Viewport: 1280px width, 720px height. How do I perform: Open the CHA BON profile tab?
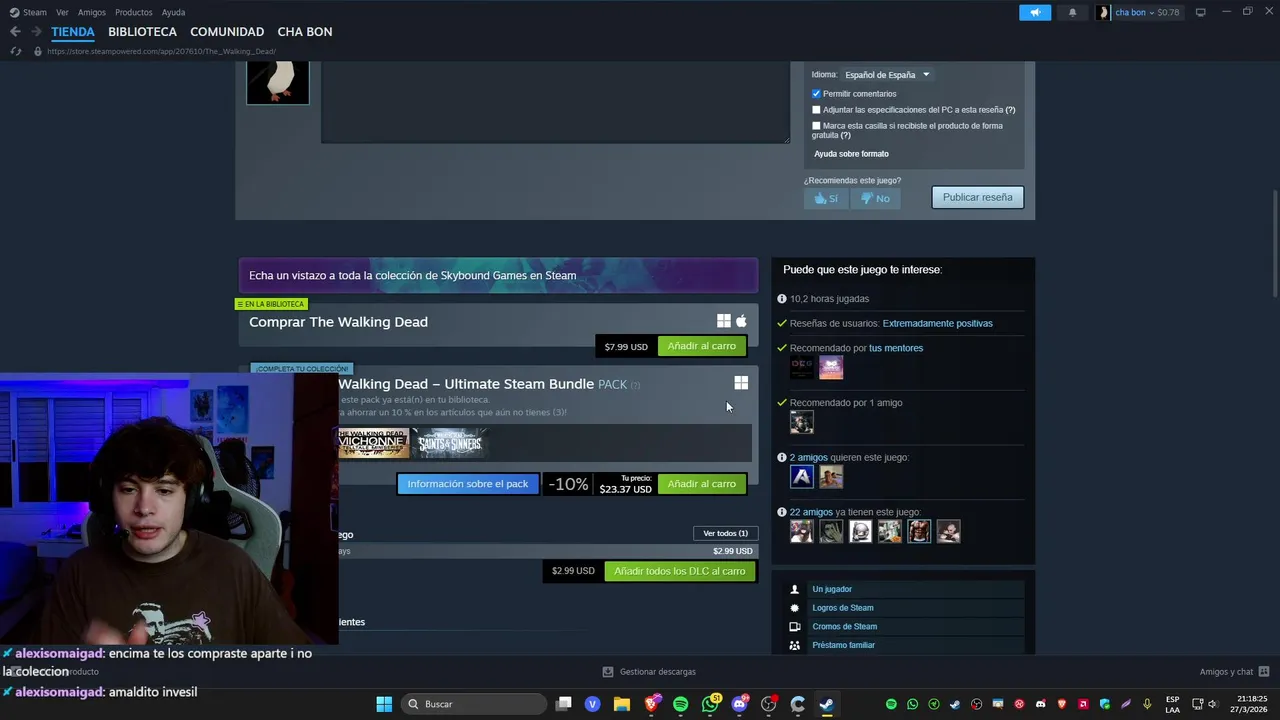tap(305, 32)
